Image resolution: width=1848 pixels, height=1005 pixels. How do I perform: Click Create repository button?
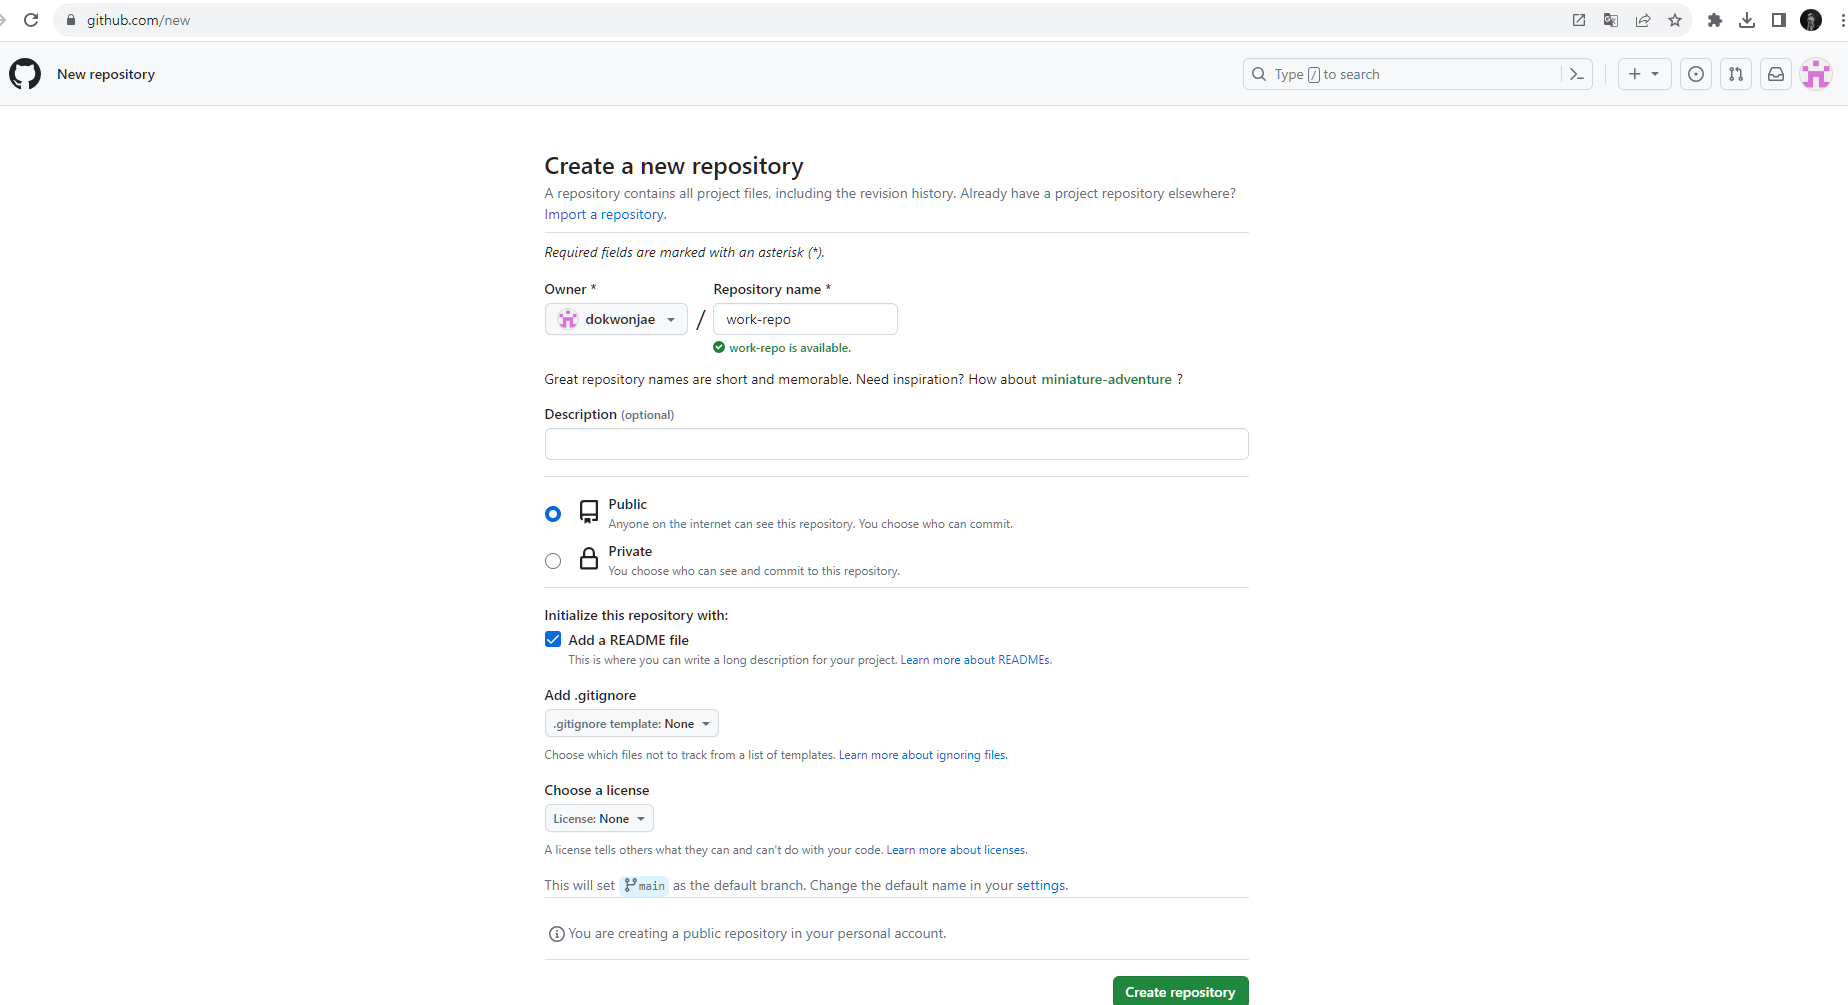coord(1180,991)
